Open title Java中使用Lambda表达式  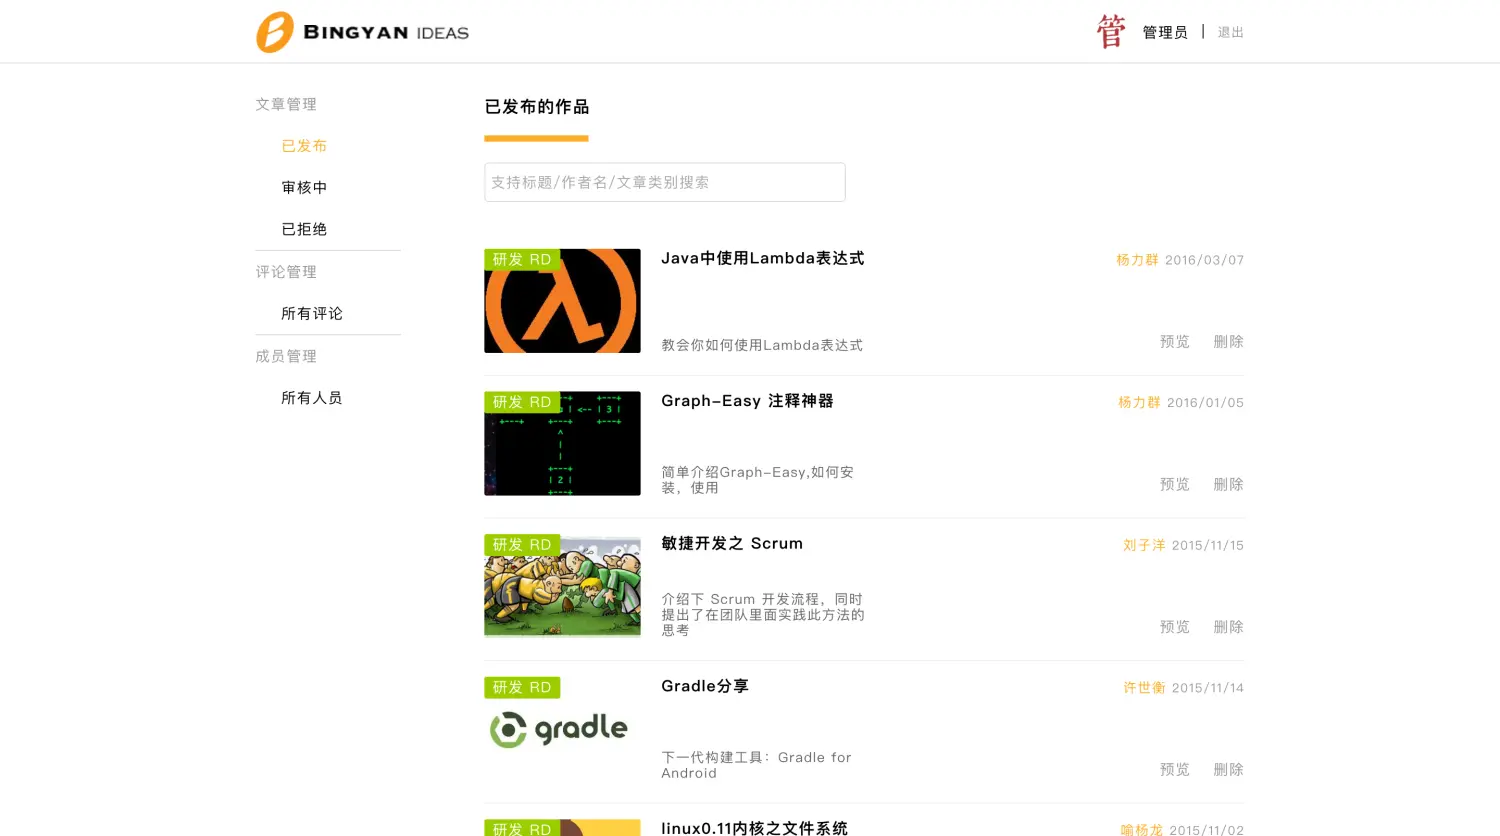(x=763, y=258)
